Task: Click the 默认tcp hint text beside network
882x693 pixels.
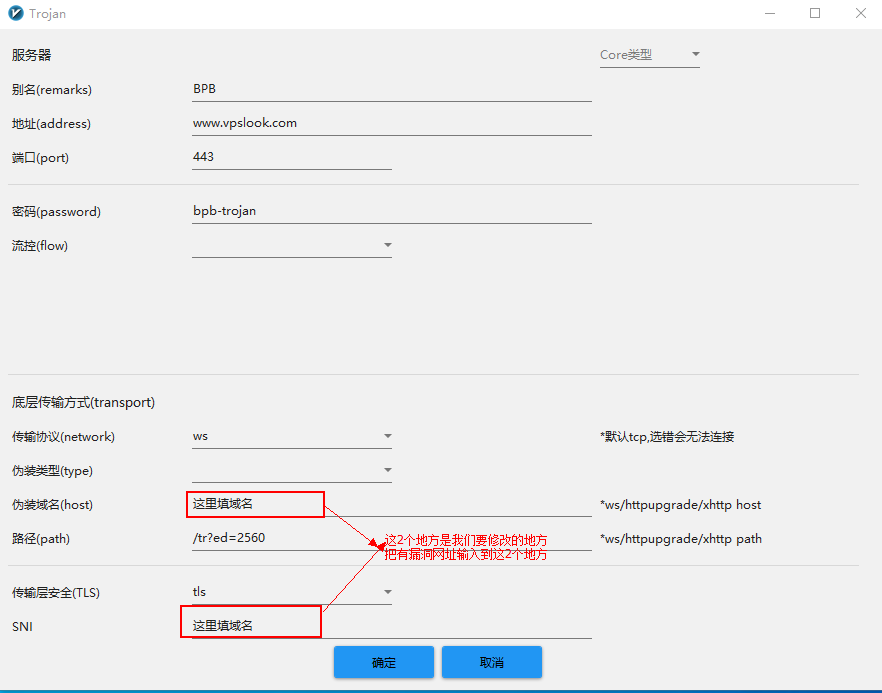Action: click(x=667, y=437)
